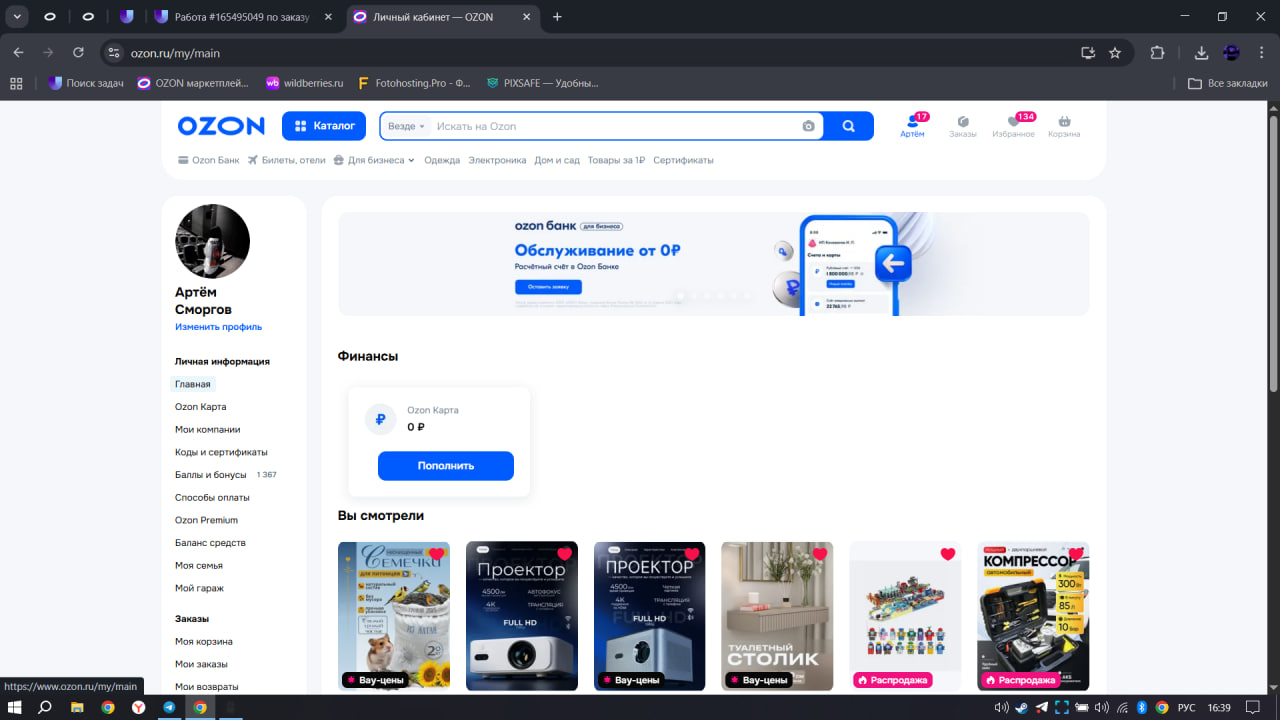Unfavorite the Семечки product with heart

tap(436, 555)
